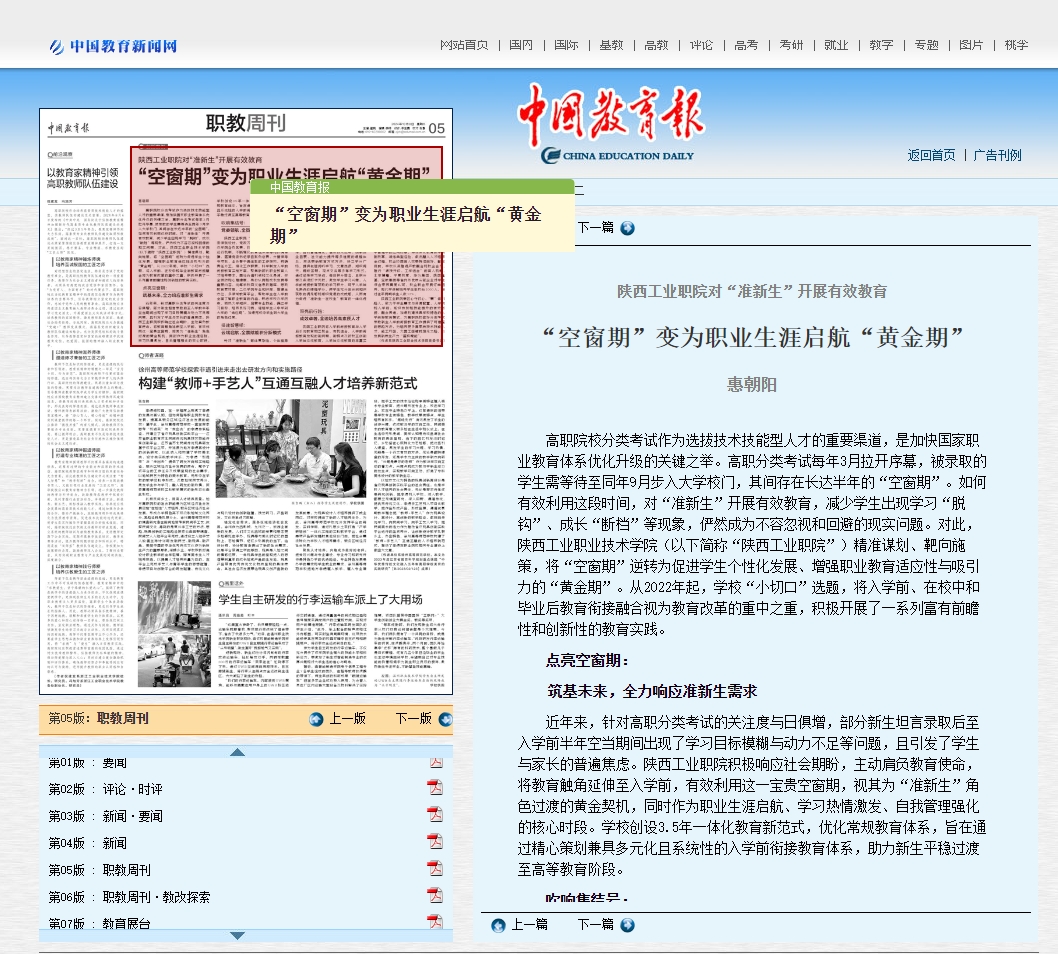The image size is (1058, 954).
Task: Click the 上一篇 arrow icon below the article
Action: tap(498, 925)
